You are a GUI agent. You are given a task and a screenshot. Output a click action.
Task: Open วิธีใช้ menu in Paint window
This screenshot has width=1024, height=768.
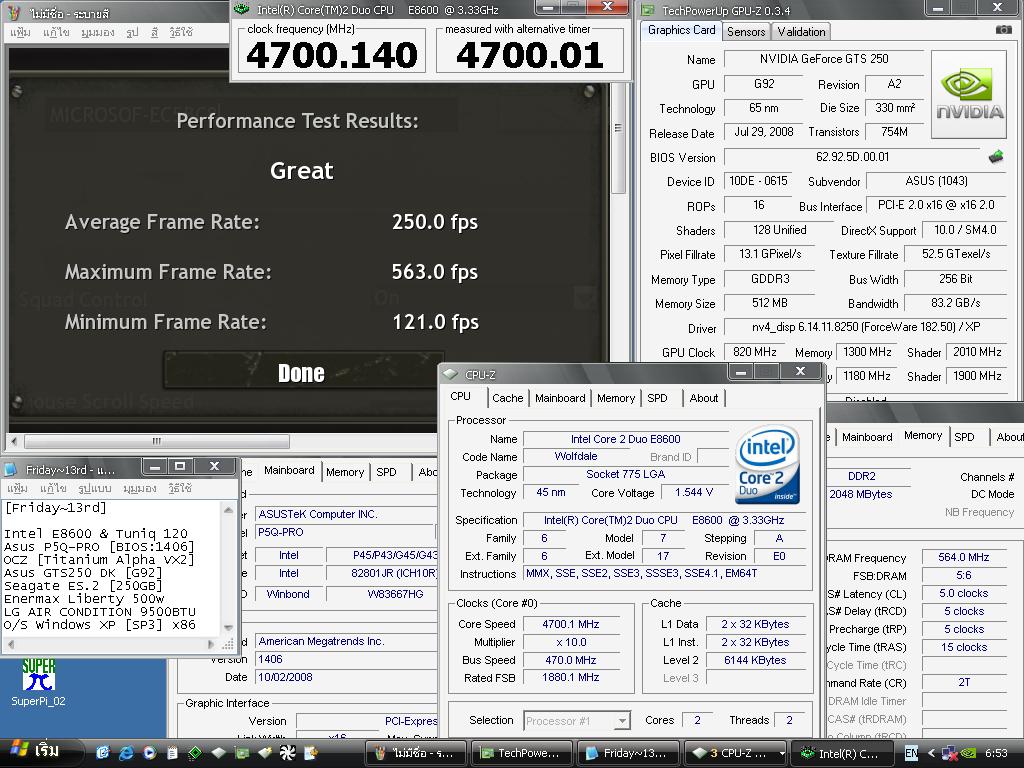[180, 32]
